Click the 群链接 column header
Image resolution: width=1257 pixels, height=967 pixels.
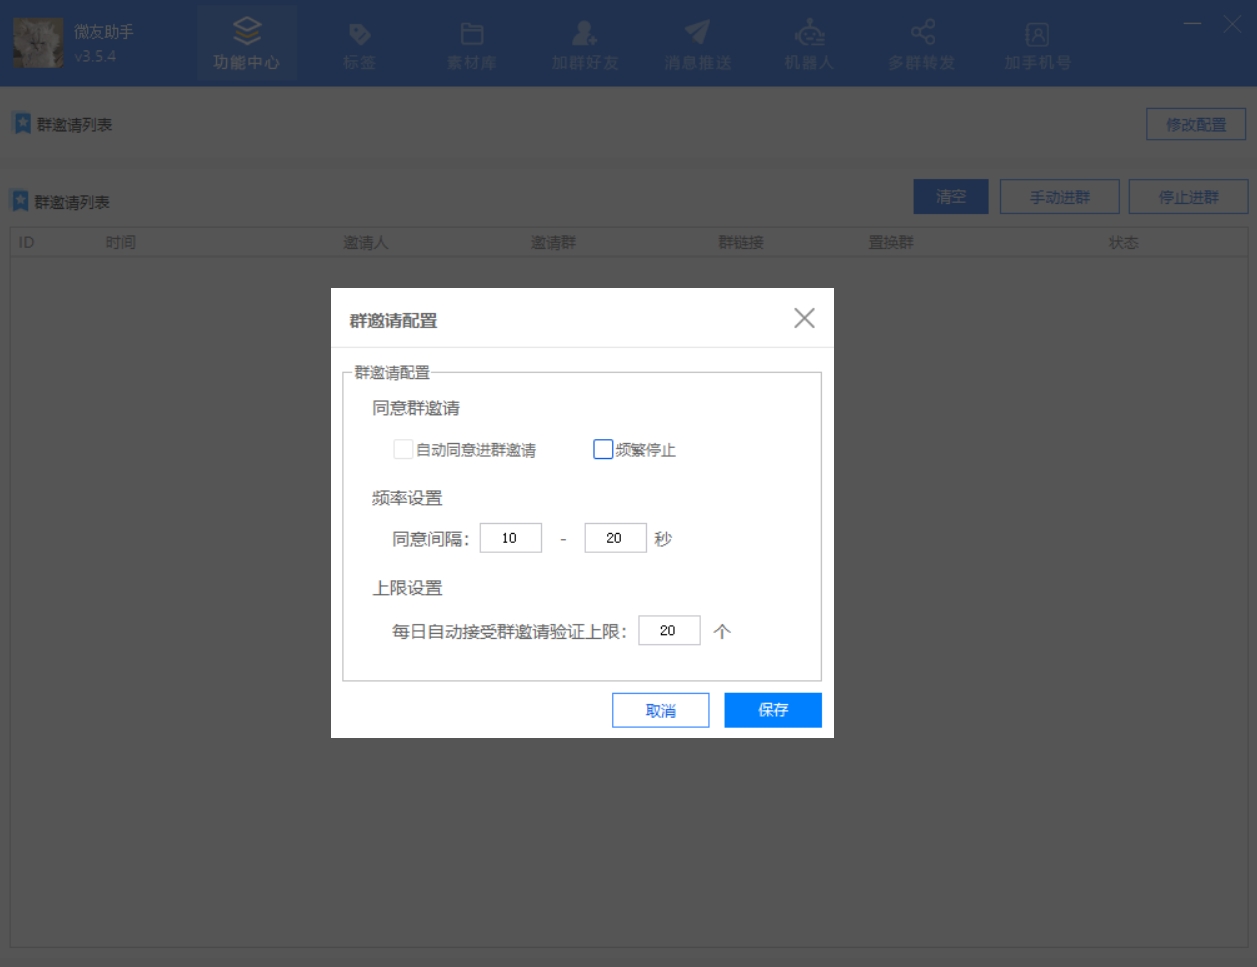tap(741, 242)
